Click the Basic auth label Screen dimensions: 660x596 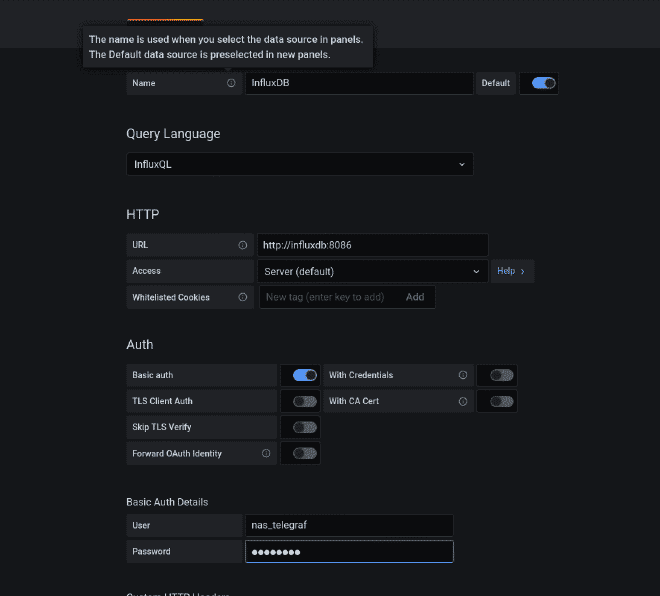pos(152,375)
